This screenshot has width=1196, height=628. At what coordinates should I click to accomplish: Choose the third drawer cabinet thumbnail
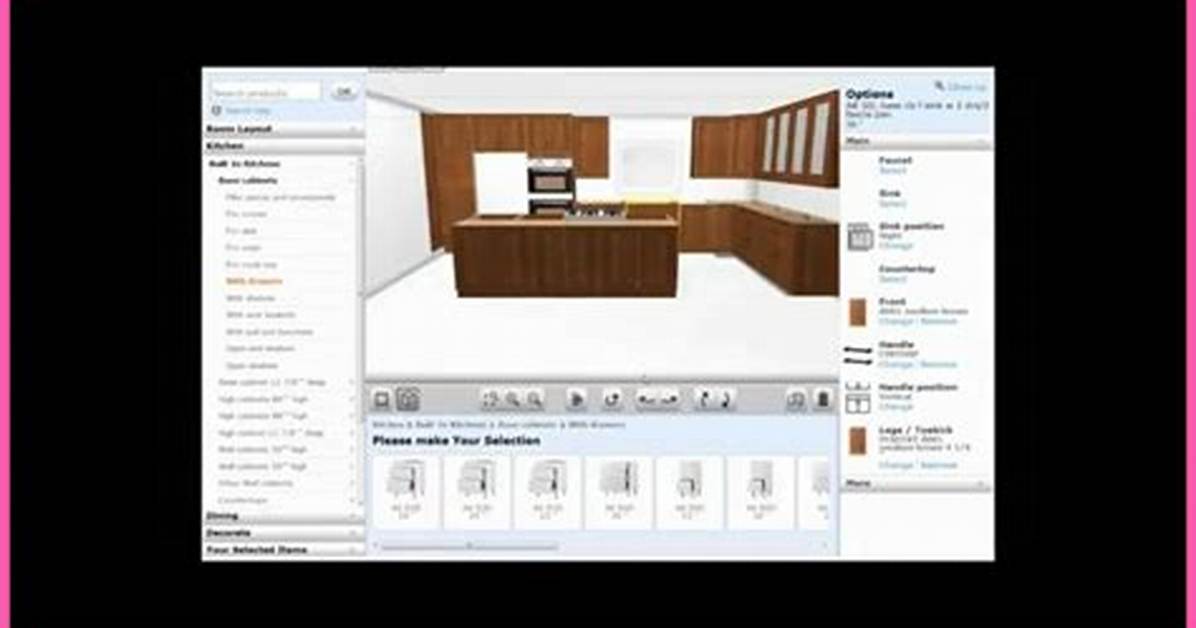pos(547,491)
